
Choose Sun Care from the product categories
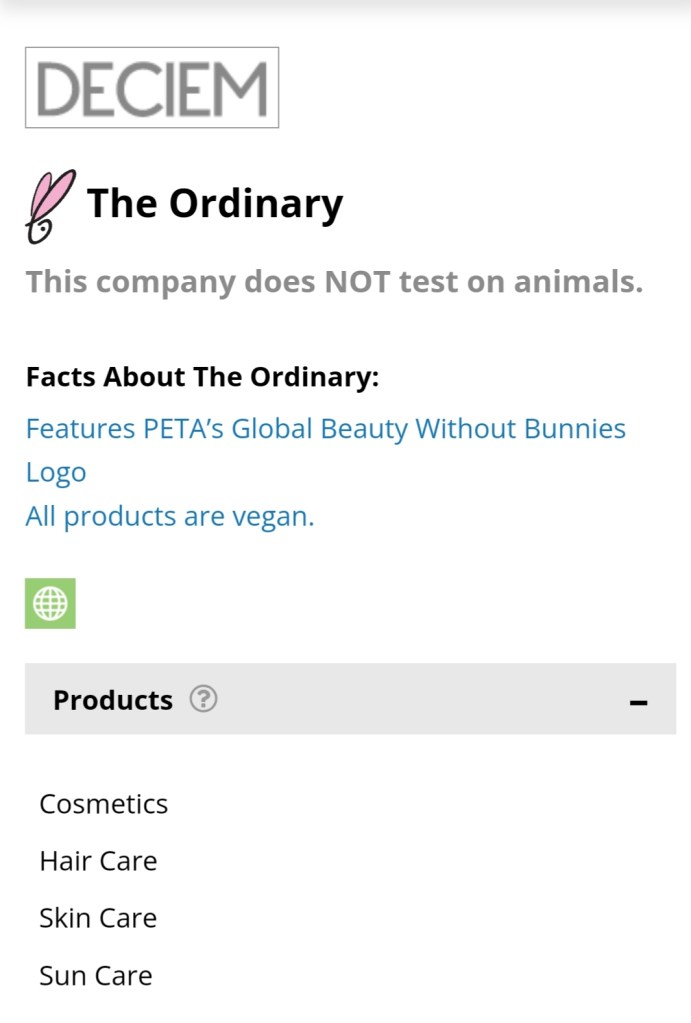click(96, 975)
